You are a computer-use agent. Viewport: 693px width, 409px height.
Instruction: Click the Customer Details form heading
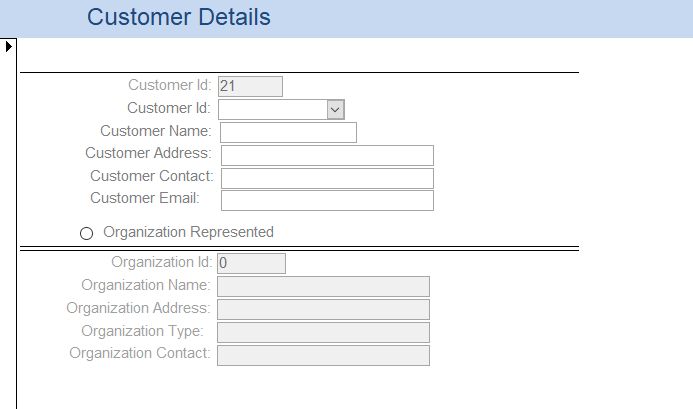(178, 17)
